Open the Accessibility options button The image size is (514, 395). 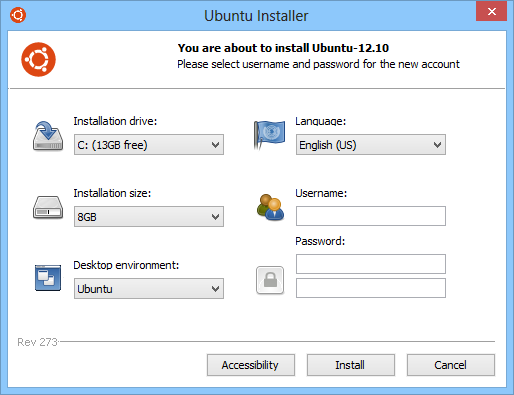[251, 365]
